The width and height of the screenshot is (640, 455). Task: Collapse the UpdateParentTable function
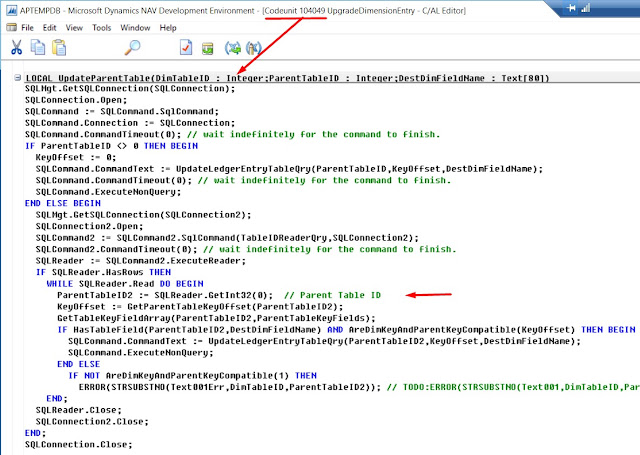point(17,78)
